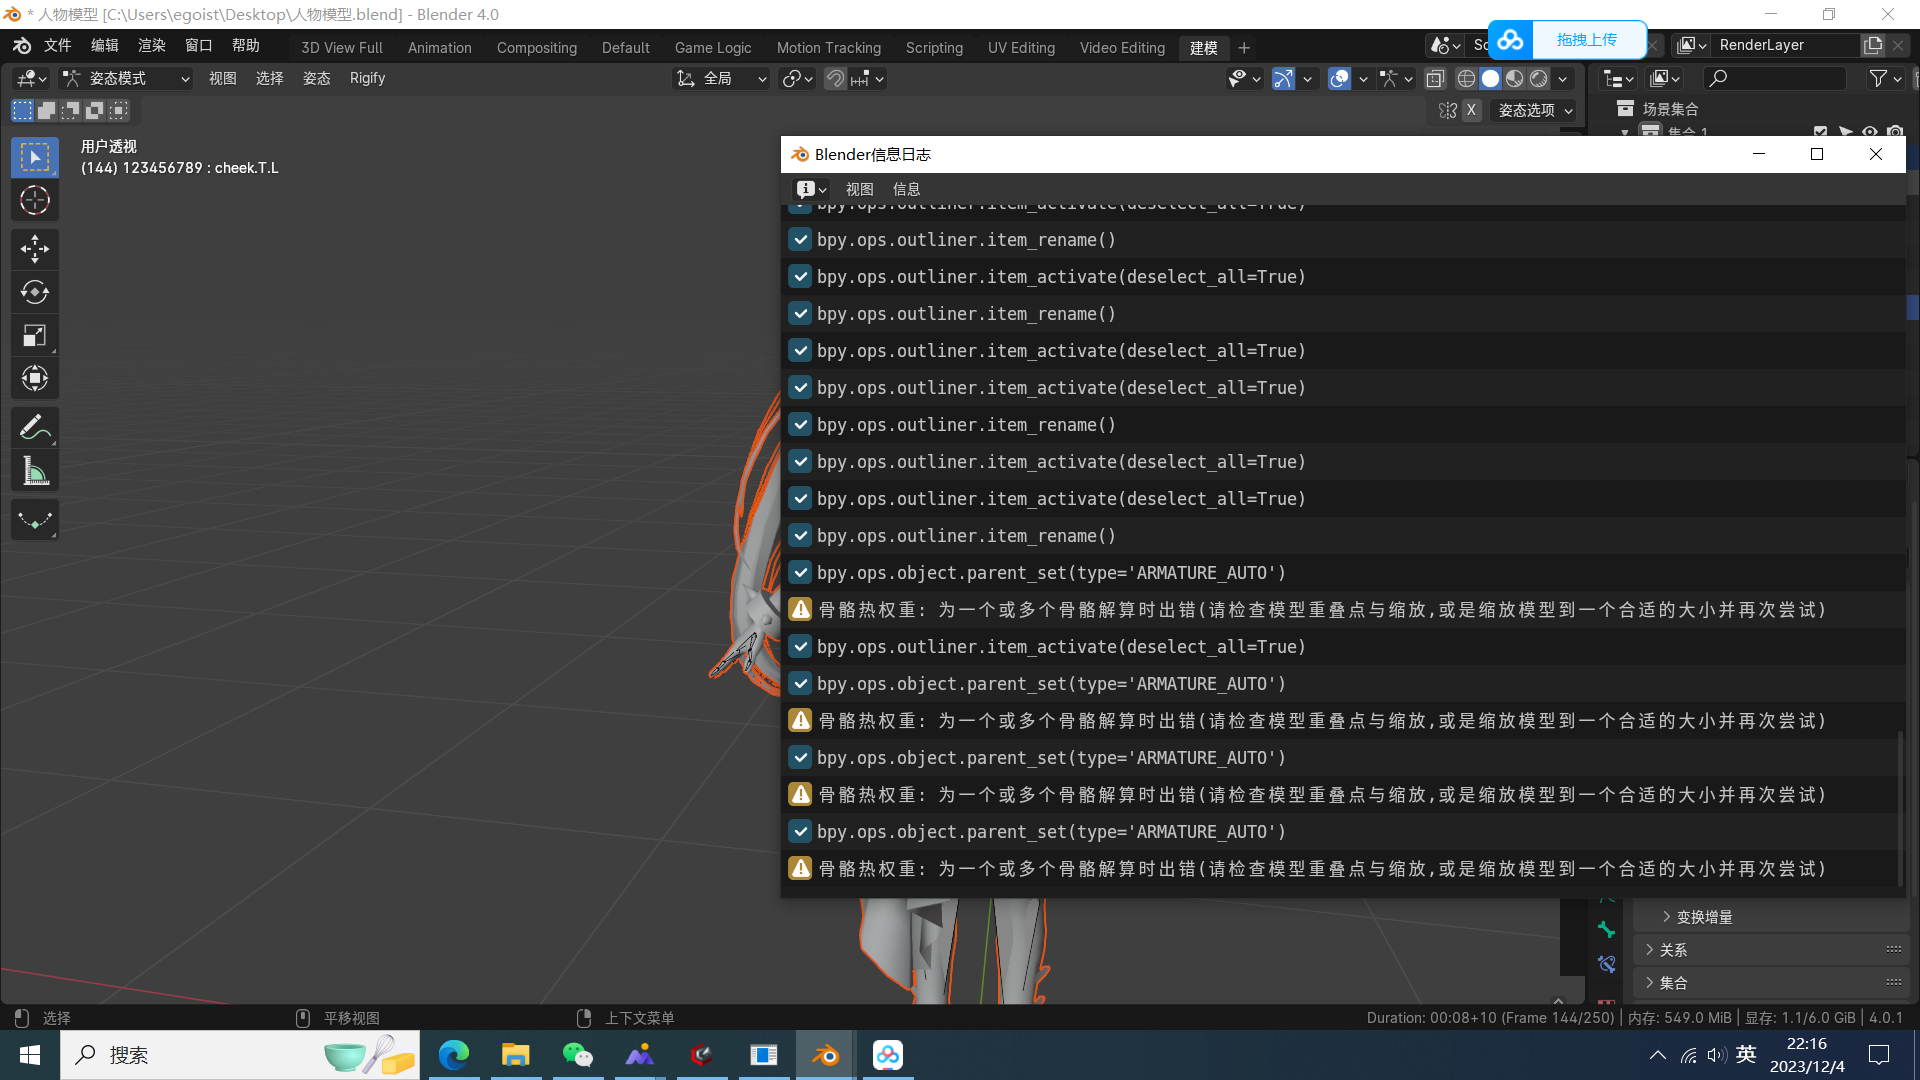Click the Blender logo menu icon

click(22, 46)
